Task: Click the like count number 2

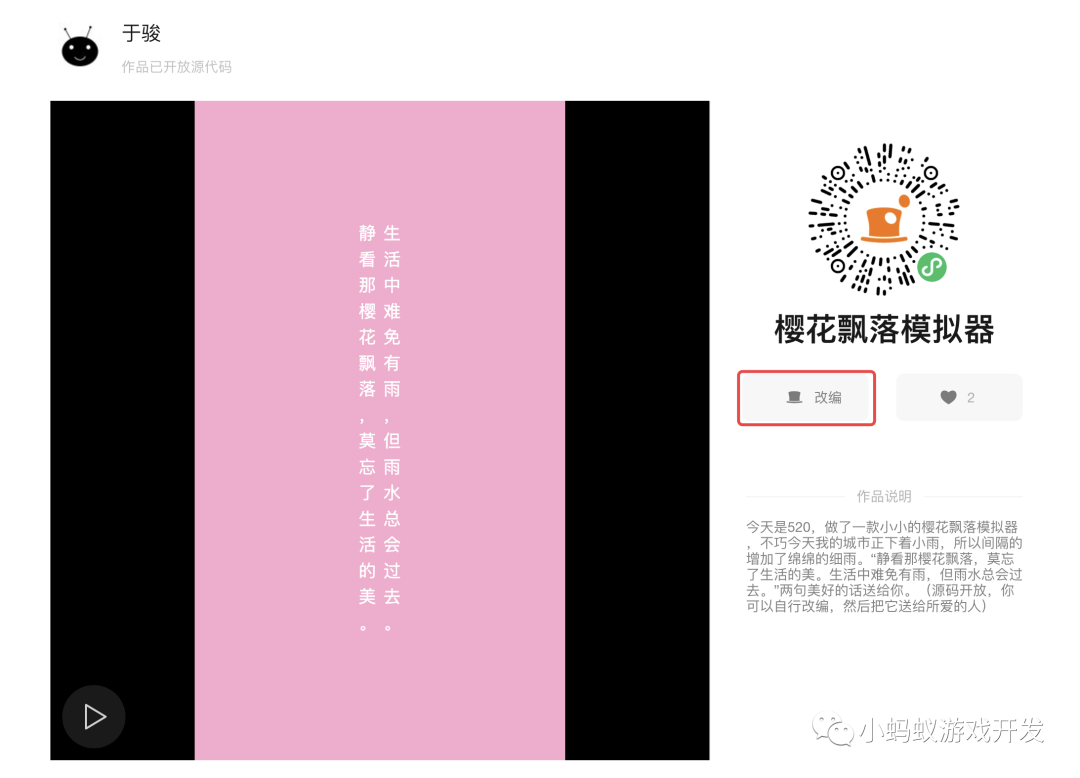Action: coord(970,398)
